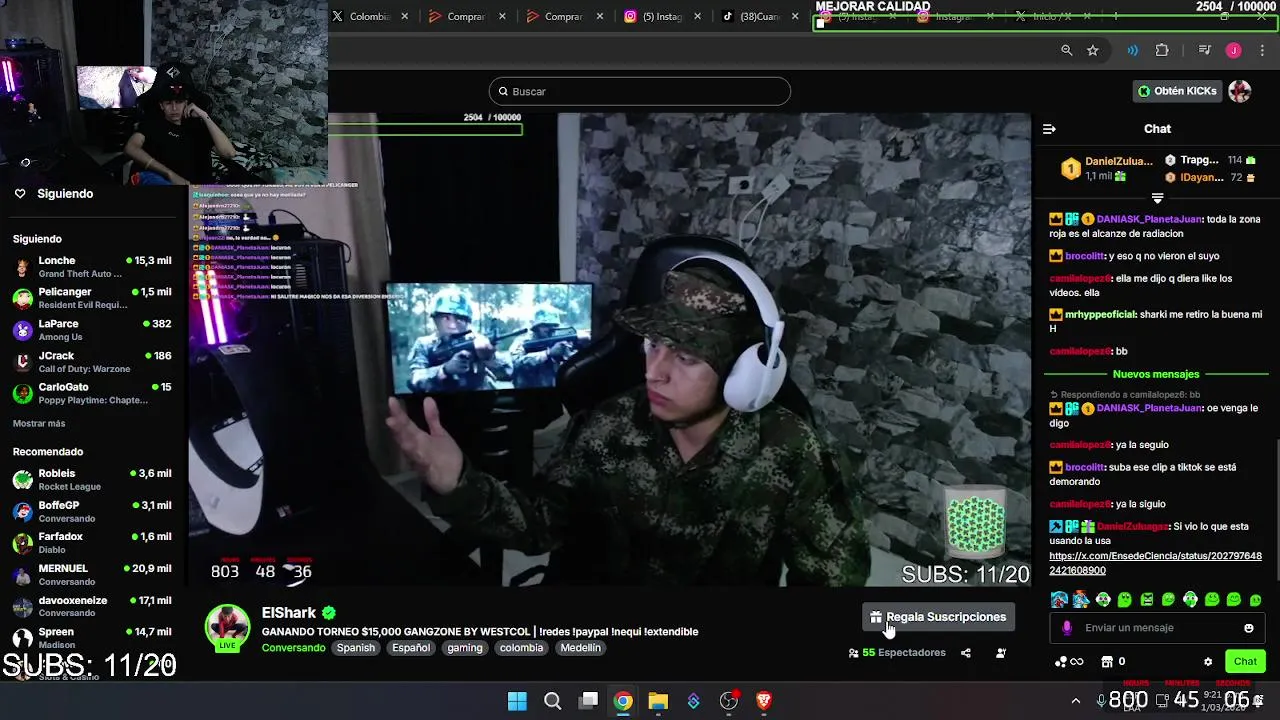This screenshot has width=1280, height=720.
Task: Open Windows taskbar search
Action: tap(552, 701)
